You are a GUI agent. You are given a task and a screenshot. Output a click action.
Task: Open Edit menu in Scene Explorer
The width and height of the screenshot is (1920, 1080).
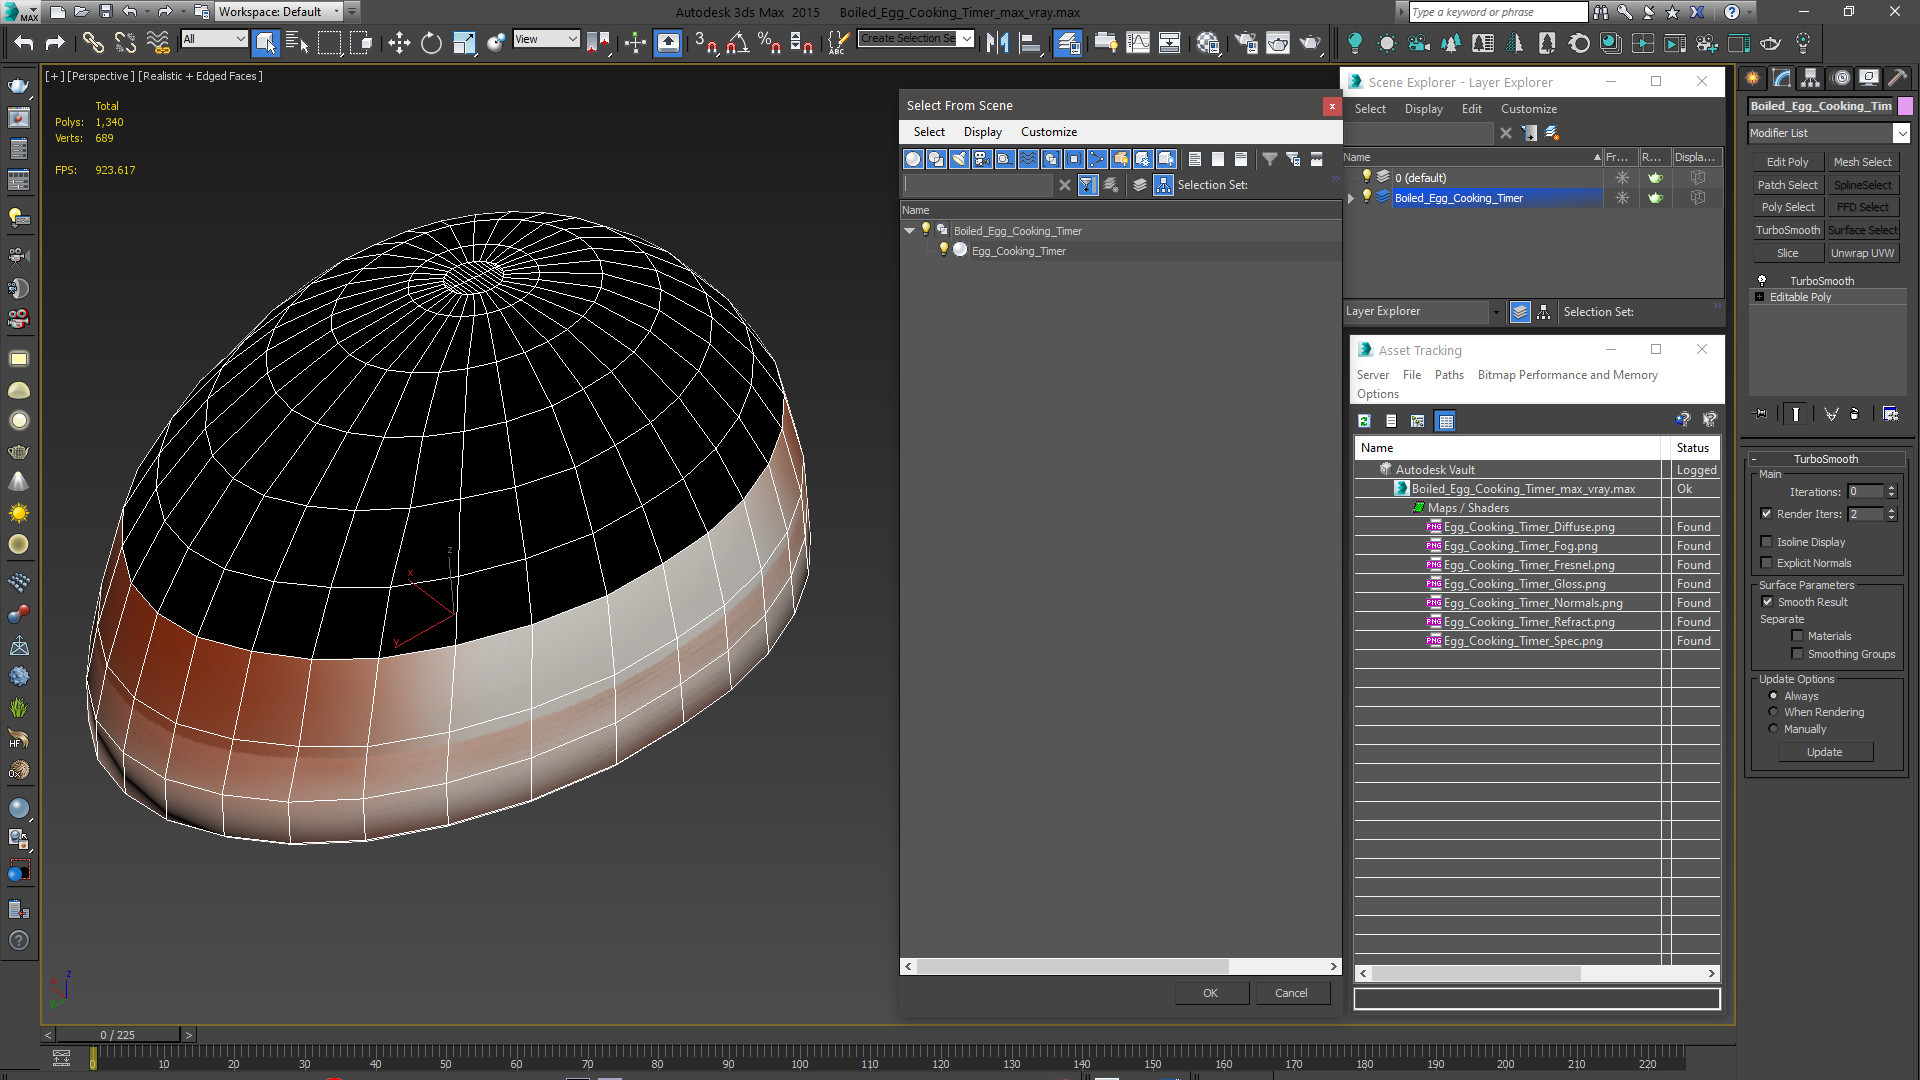[x=1471, y=109]
